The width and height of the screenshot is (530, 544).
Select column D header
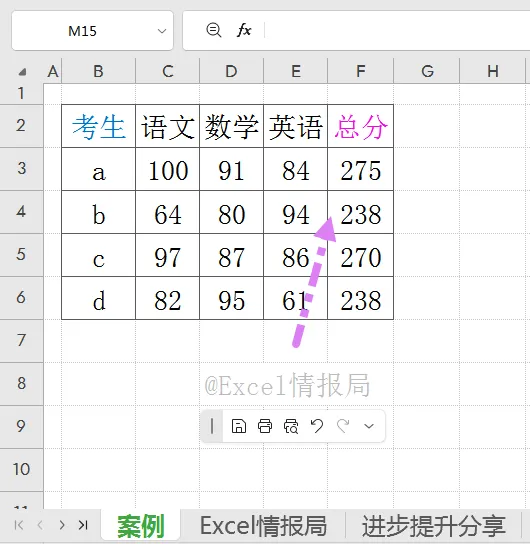231,71
